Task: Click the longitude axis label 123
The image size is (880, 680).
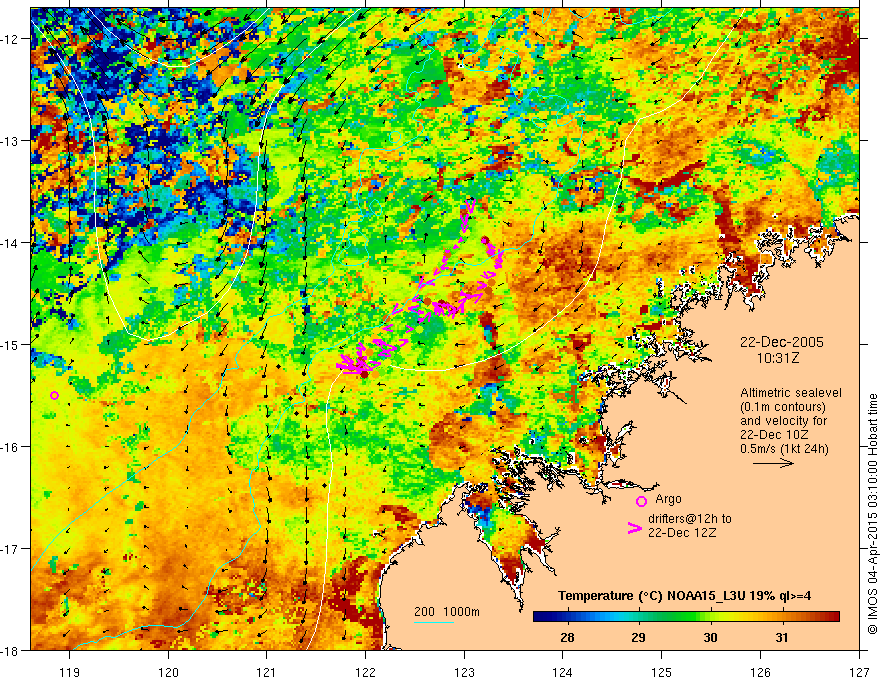Action: coord(464,672)
